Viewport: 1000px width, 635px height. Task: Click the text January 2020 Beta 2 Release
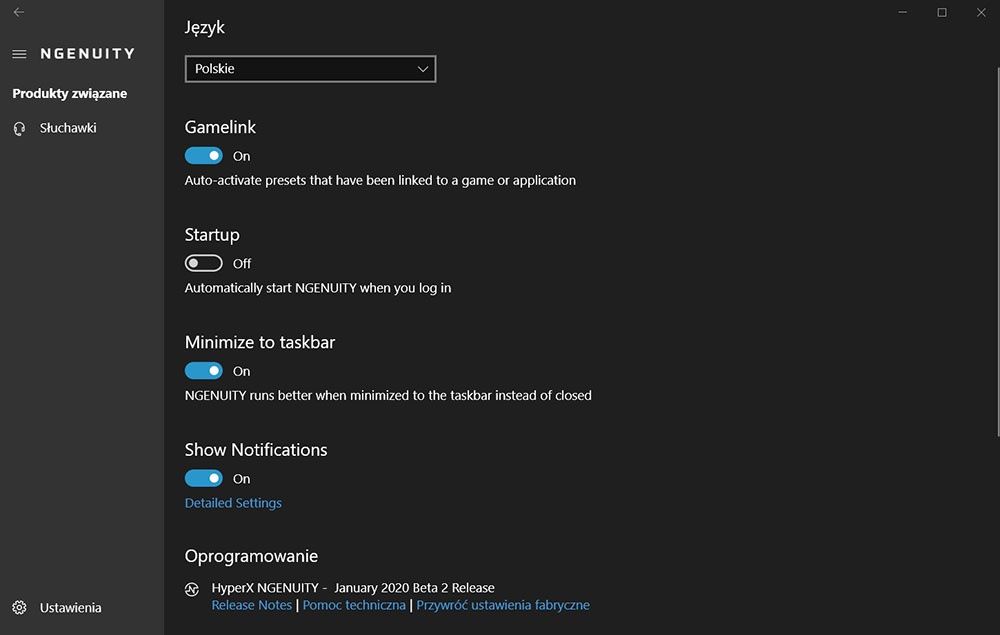tap(415, 588)
